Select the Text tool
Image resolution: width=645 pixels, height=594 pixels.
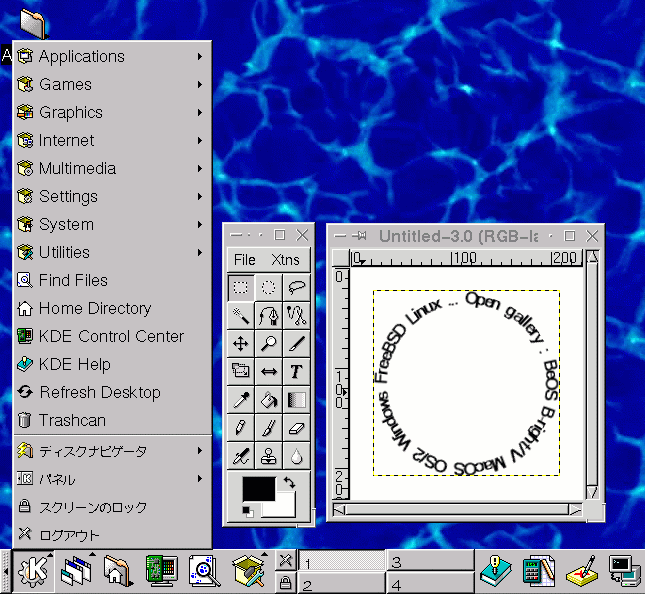pos(297,371)
